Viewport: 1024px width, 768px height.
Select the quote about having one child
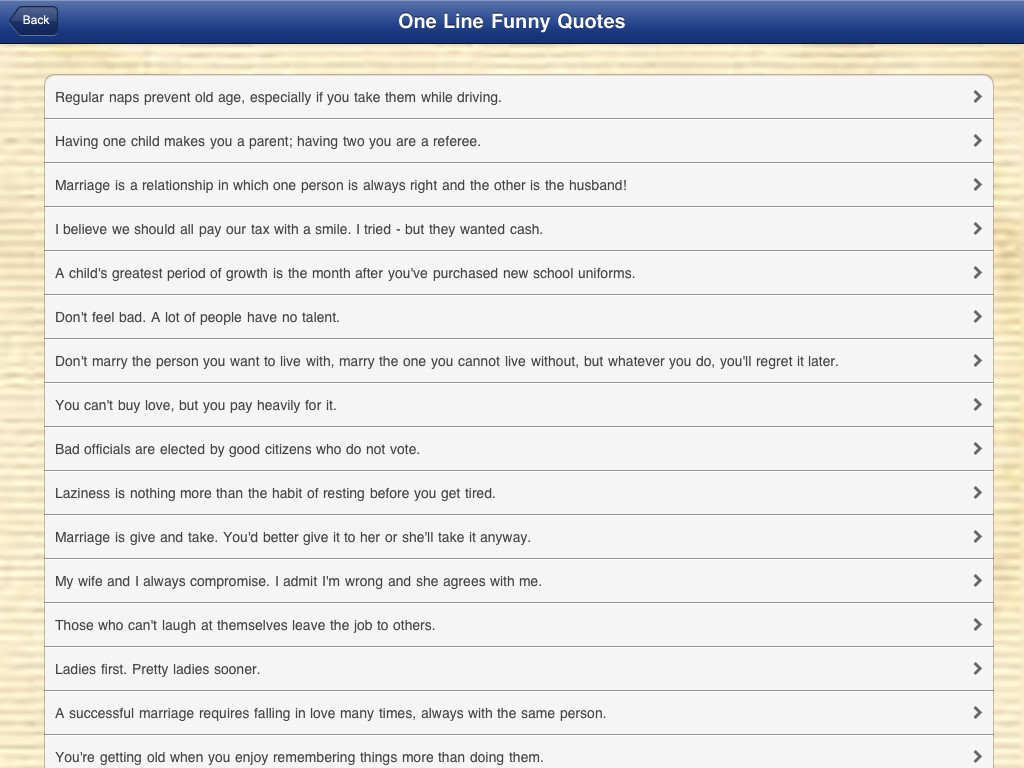click(268, 141)
